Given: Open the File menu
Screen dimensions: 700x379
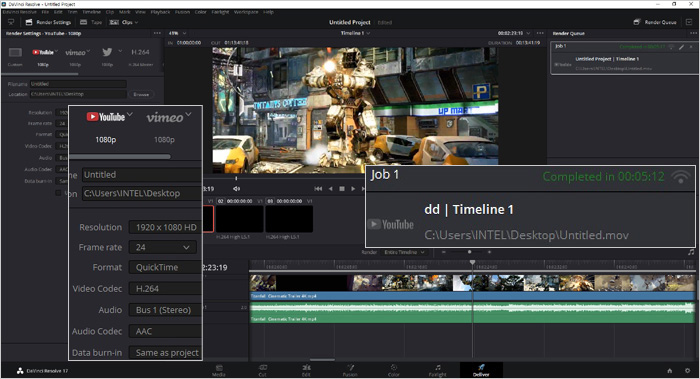Looking at the screenshot, I should coord(45,12).
